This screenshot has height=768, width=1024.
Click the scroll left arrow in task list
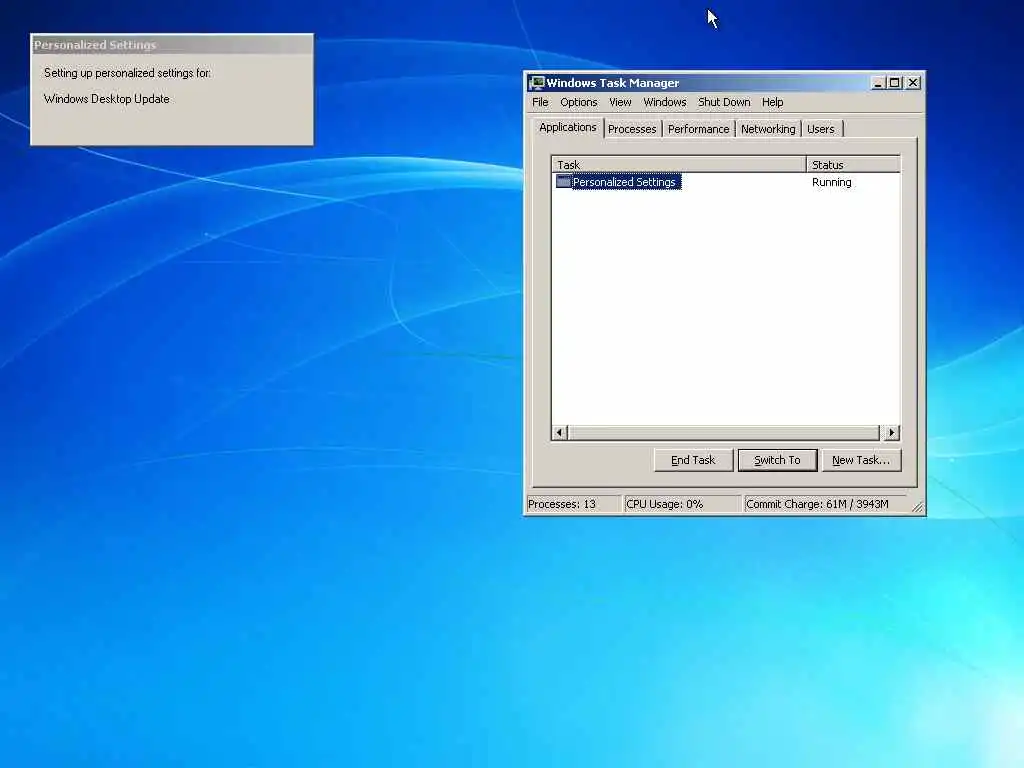[x=560, y=432]
